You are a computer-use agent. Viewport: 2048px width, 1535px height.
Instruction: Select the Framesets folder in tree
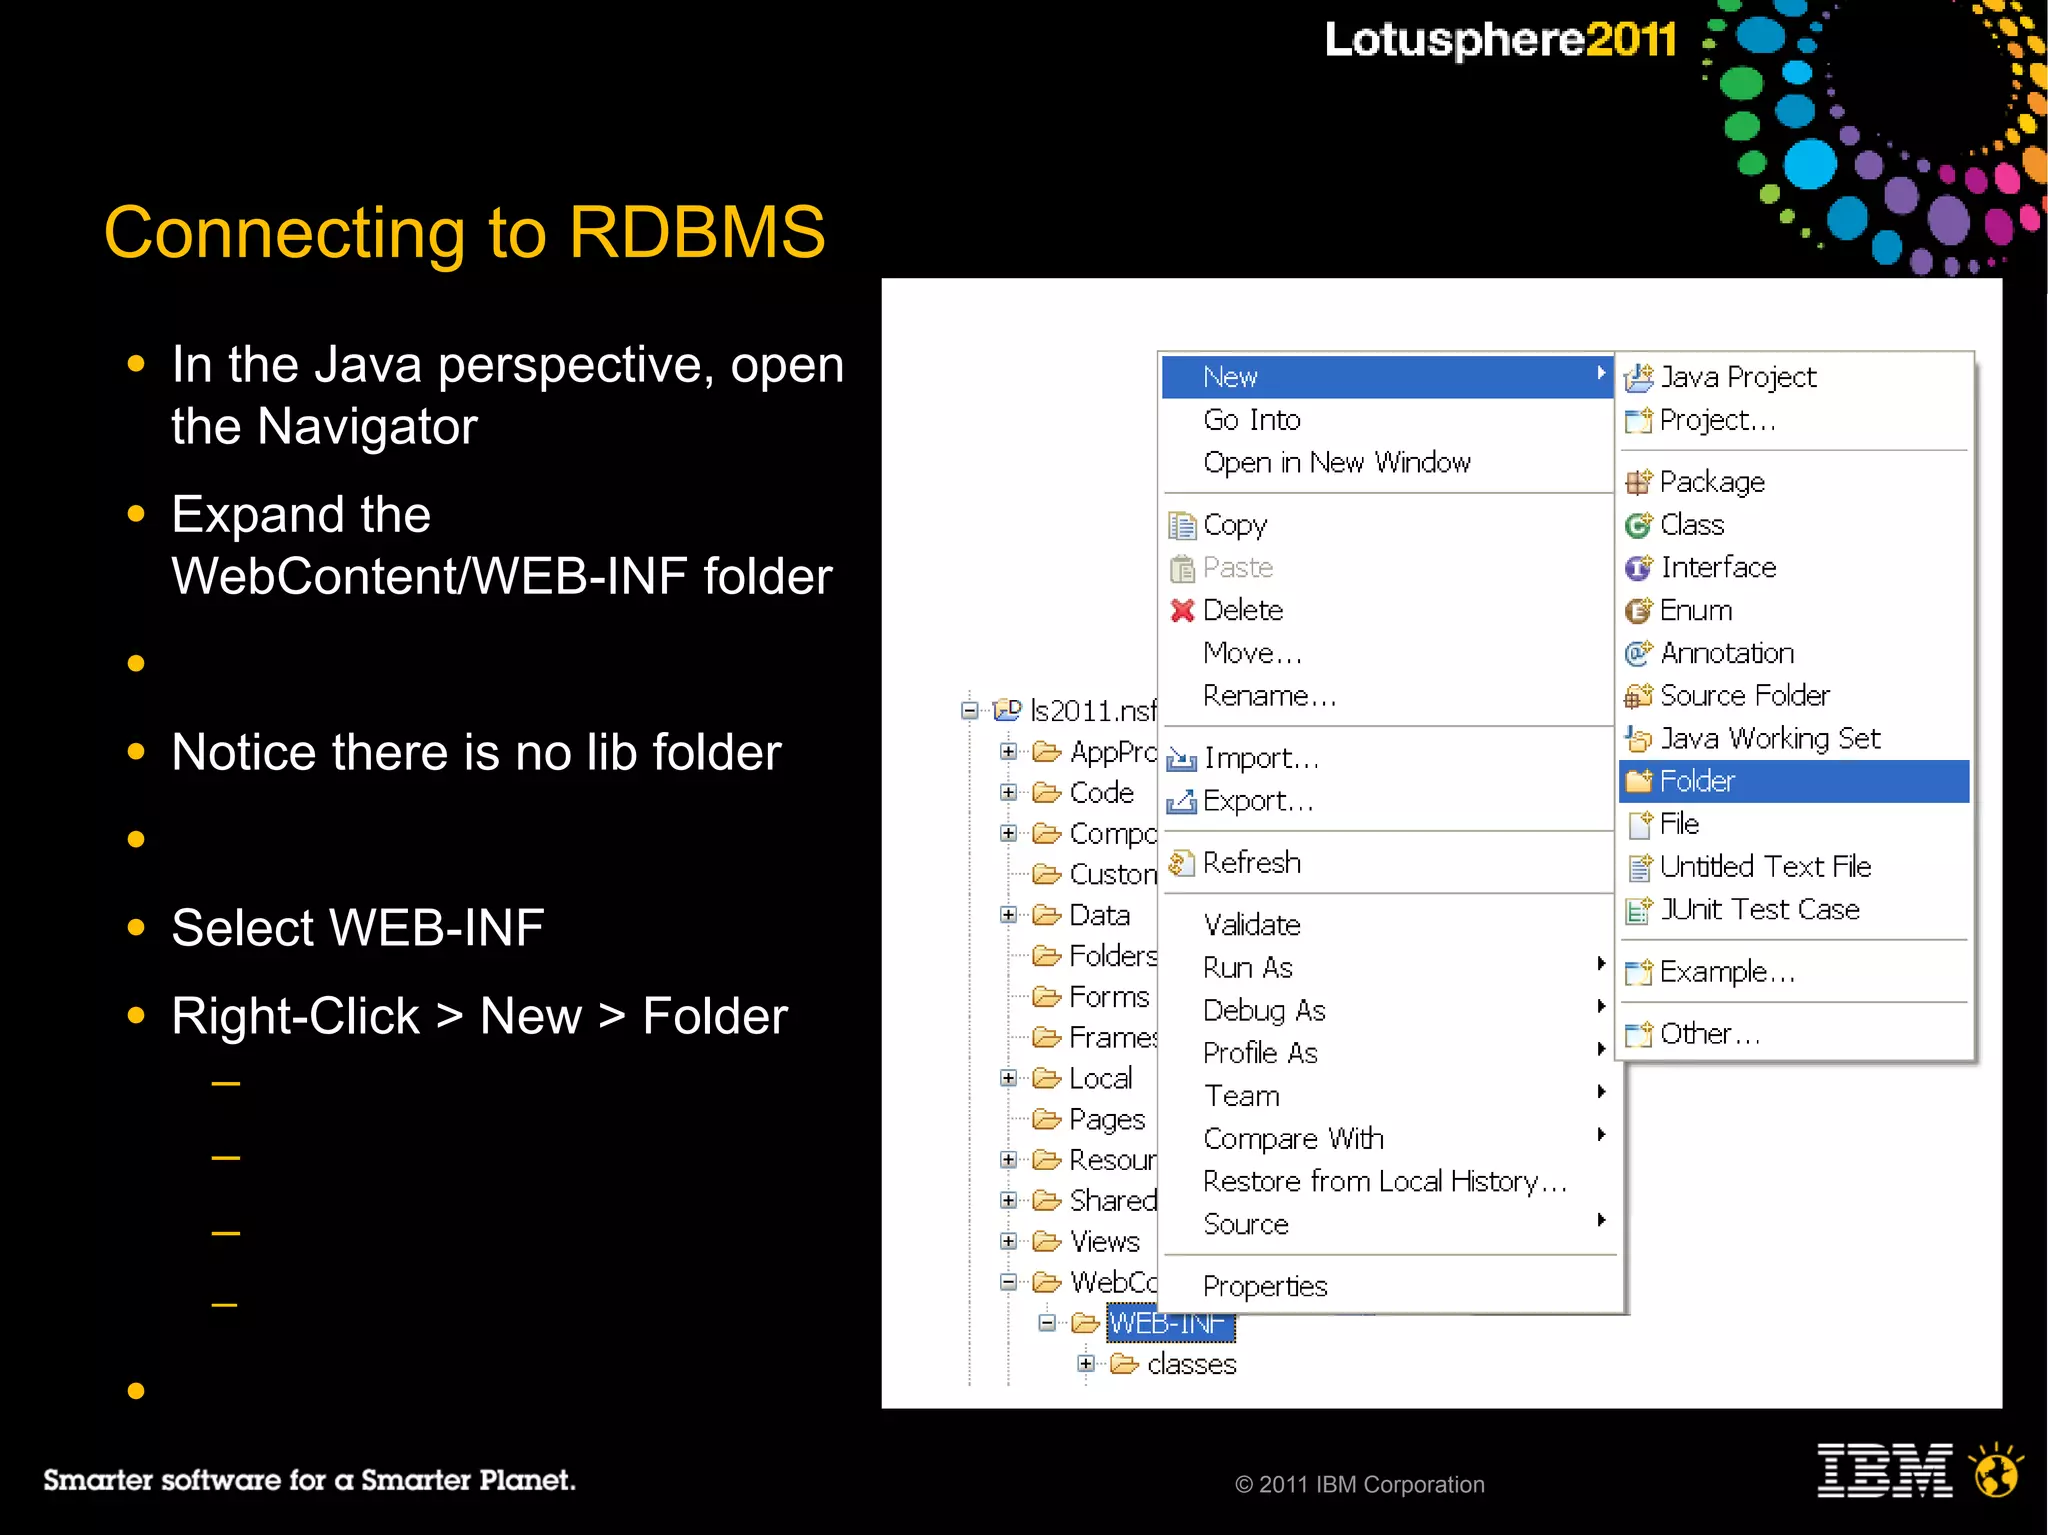[x=1112, y=1038]
